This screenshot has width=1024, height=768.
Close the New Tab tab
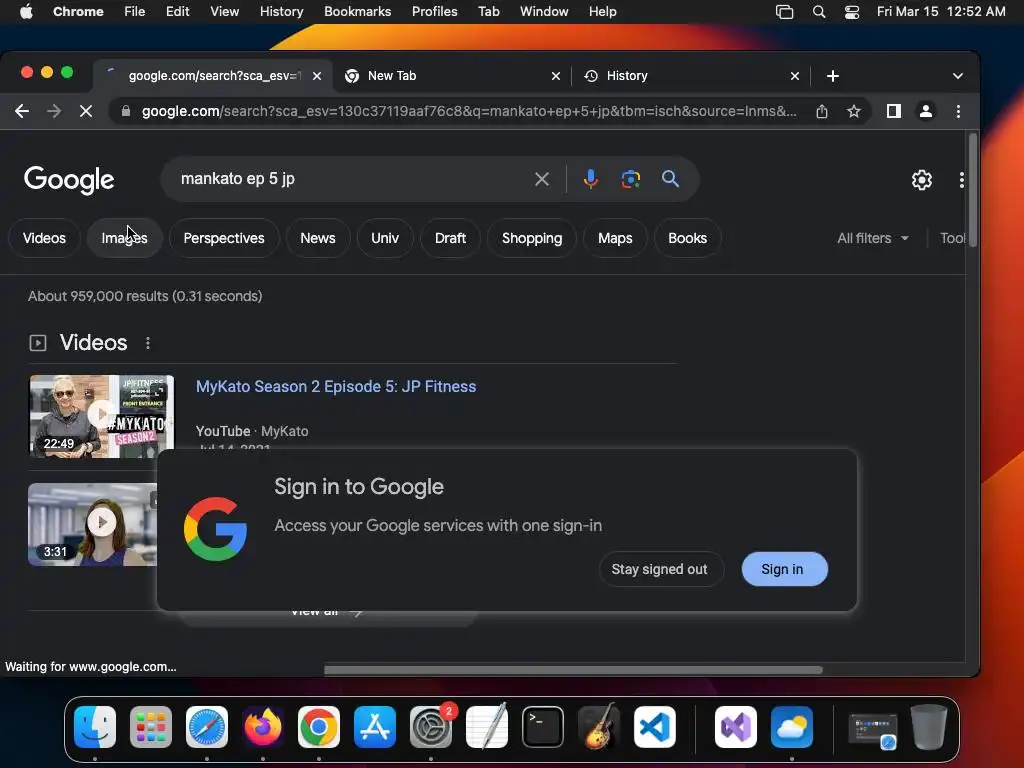pyautogui.click(x=556, y=76)
